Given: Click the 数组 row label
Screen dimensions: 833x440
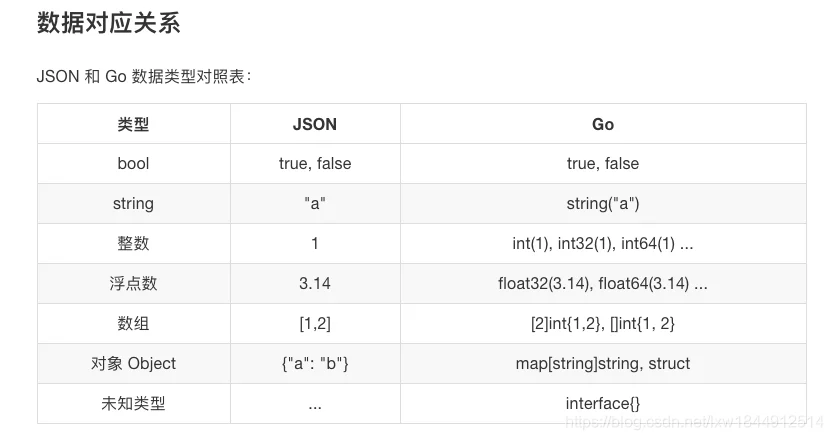Looking at the screenshot, I should (133, 323).
